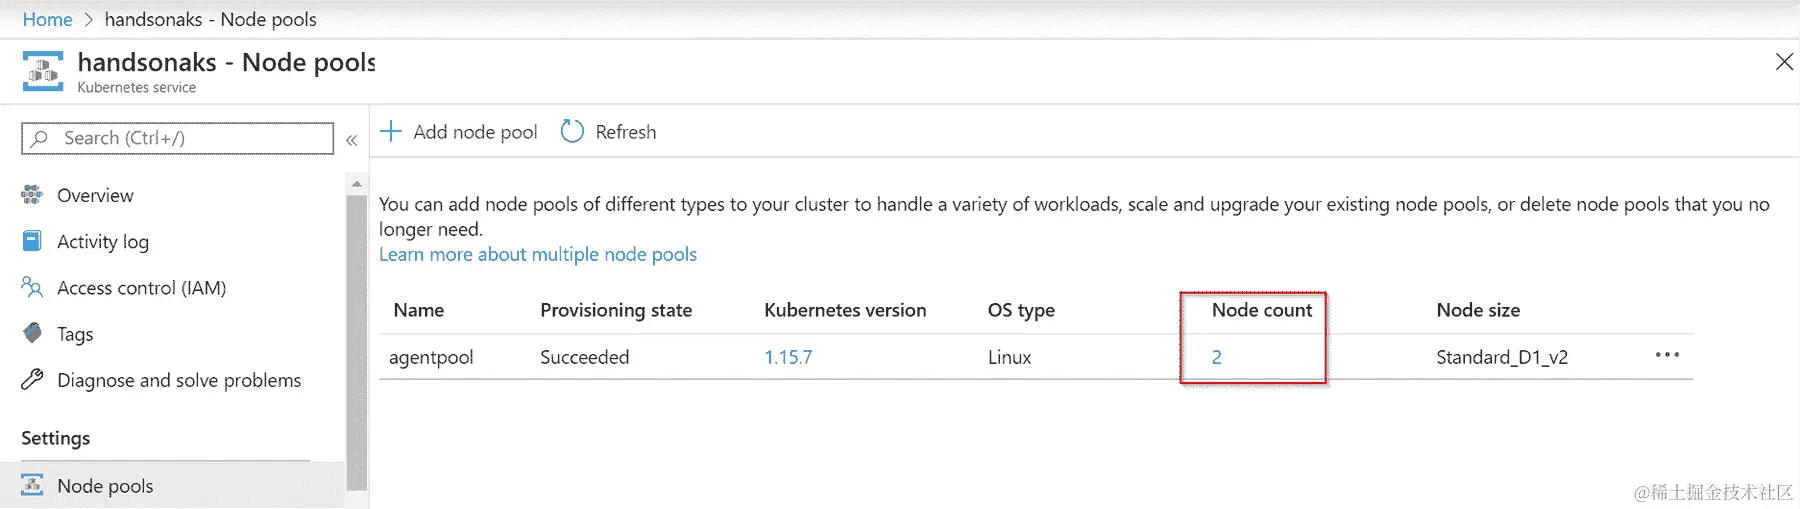The width and height of the screenshot is (1800, 509).
Task: Click the Refresh circular arrow icon
Action: coord(572,132)
